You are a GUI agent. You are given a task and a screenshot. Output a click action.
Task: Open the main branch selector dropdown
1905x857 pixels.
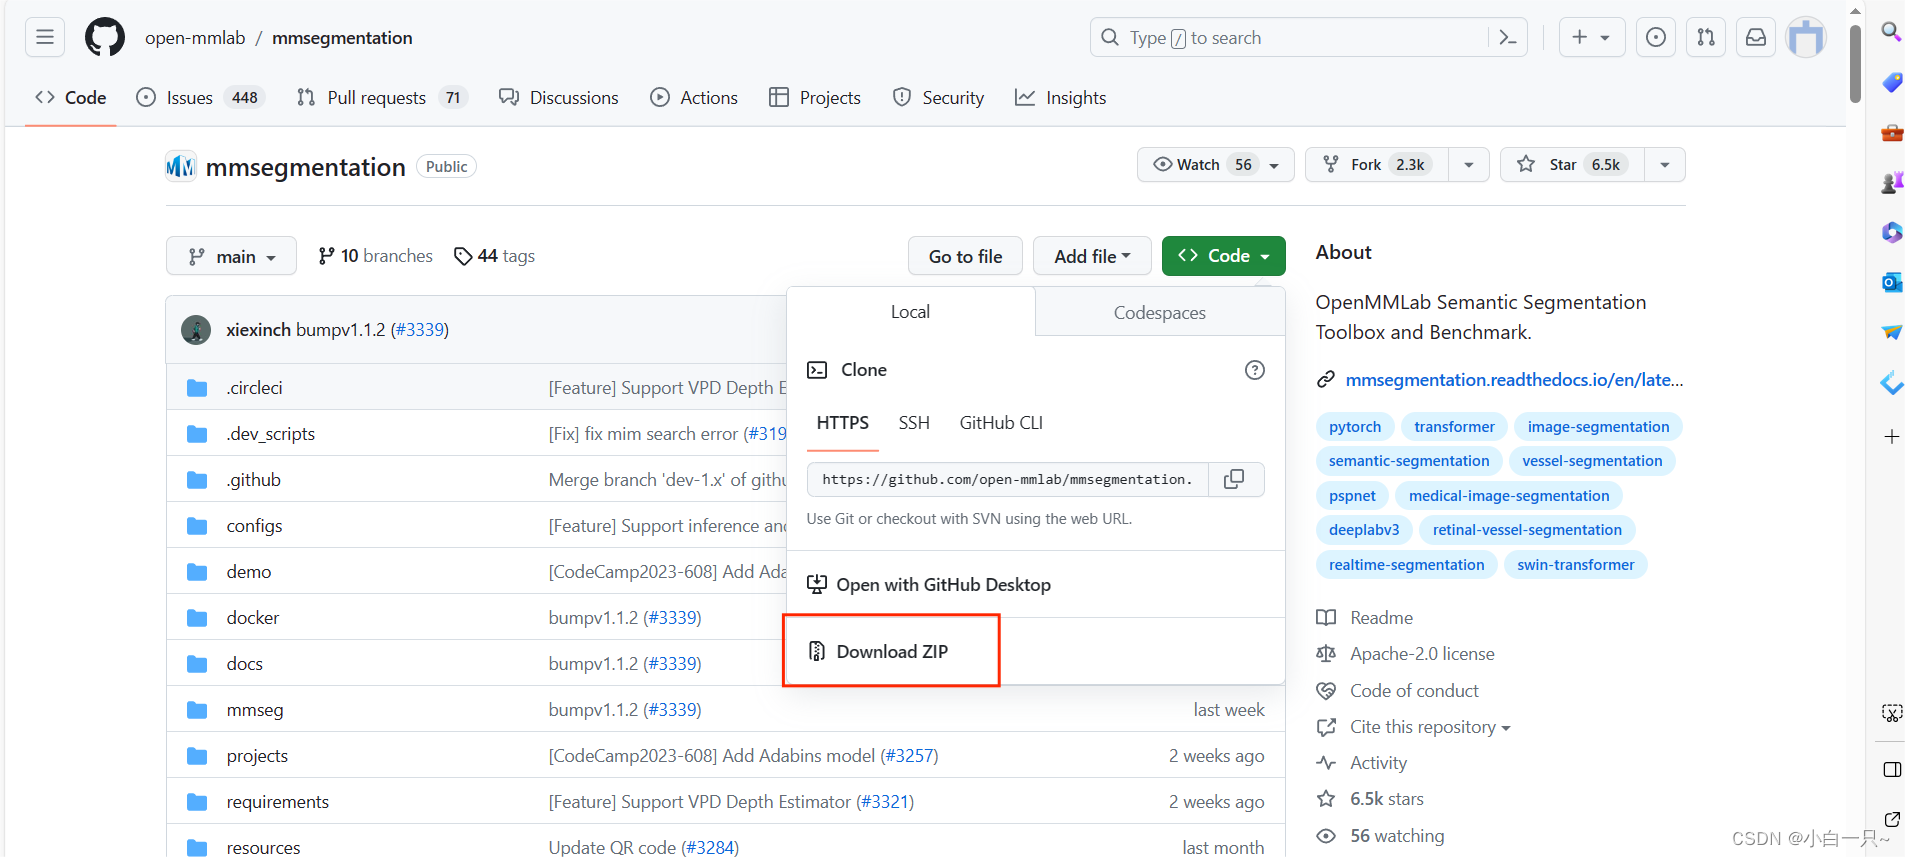(231, 256)
